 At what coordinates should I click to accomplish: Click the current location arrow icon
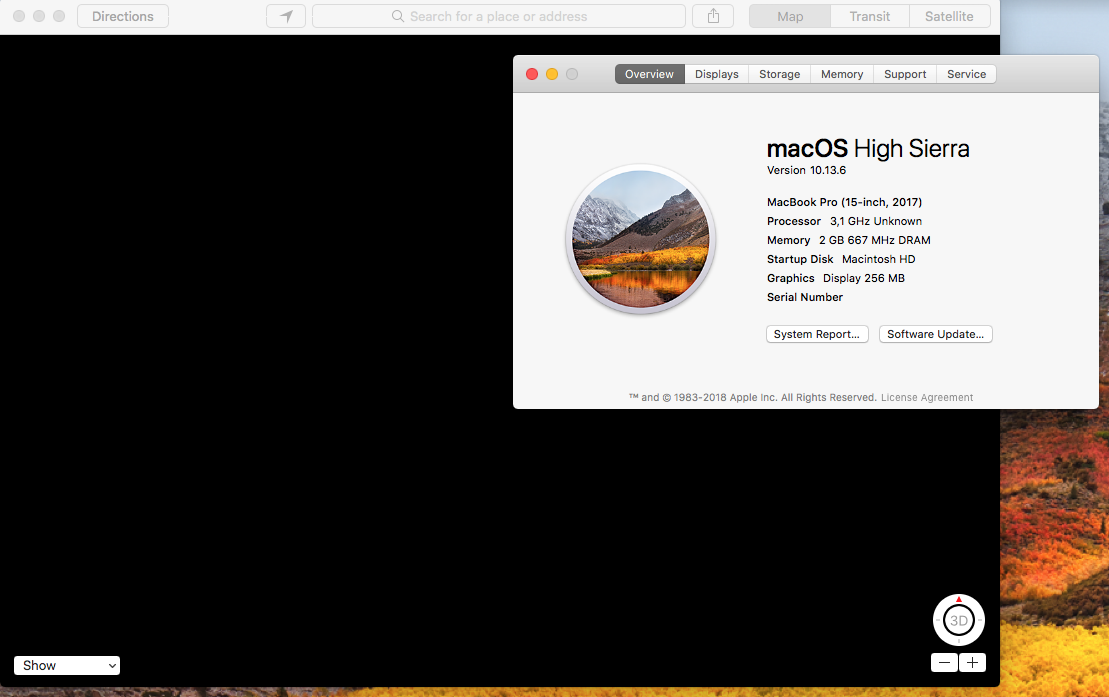tap(286, 16)
